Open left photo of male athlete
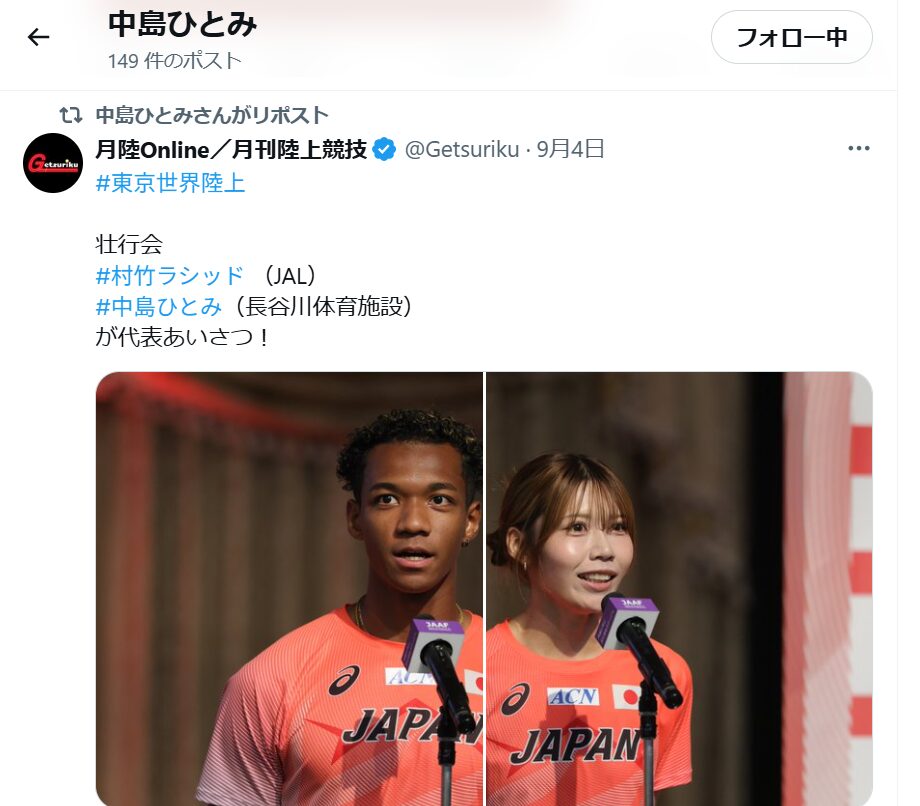 point(289,588)
